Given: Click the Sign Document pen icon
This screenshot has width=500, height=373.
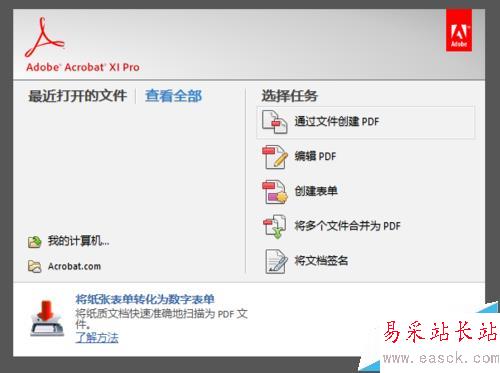Looking at the screenshot, I should [x=276, y=261].
